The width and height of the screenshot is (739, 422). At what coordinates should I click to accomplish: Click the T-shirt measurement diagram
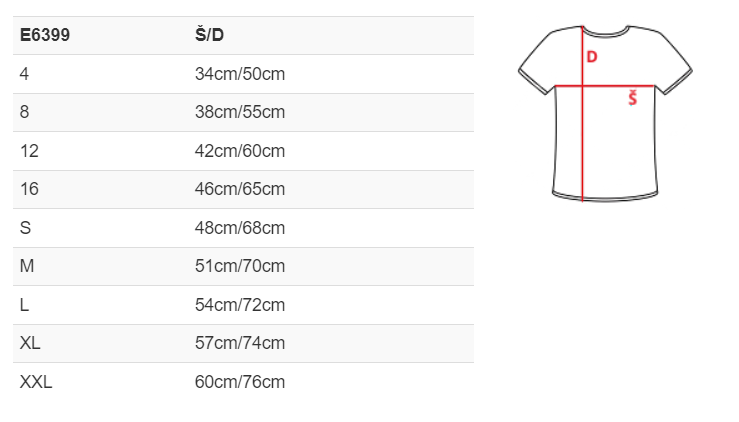pyautogui.click(x=605, y=113)
